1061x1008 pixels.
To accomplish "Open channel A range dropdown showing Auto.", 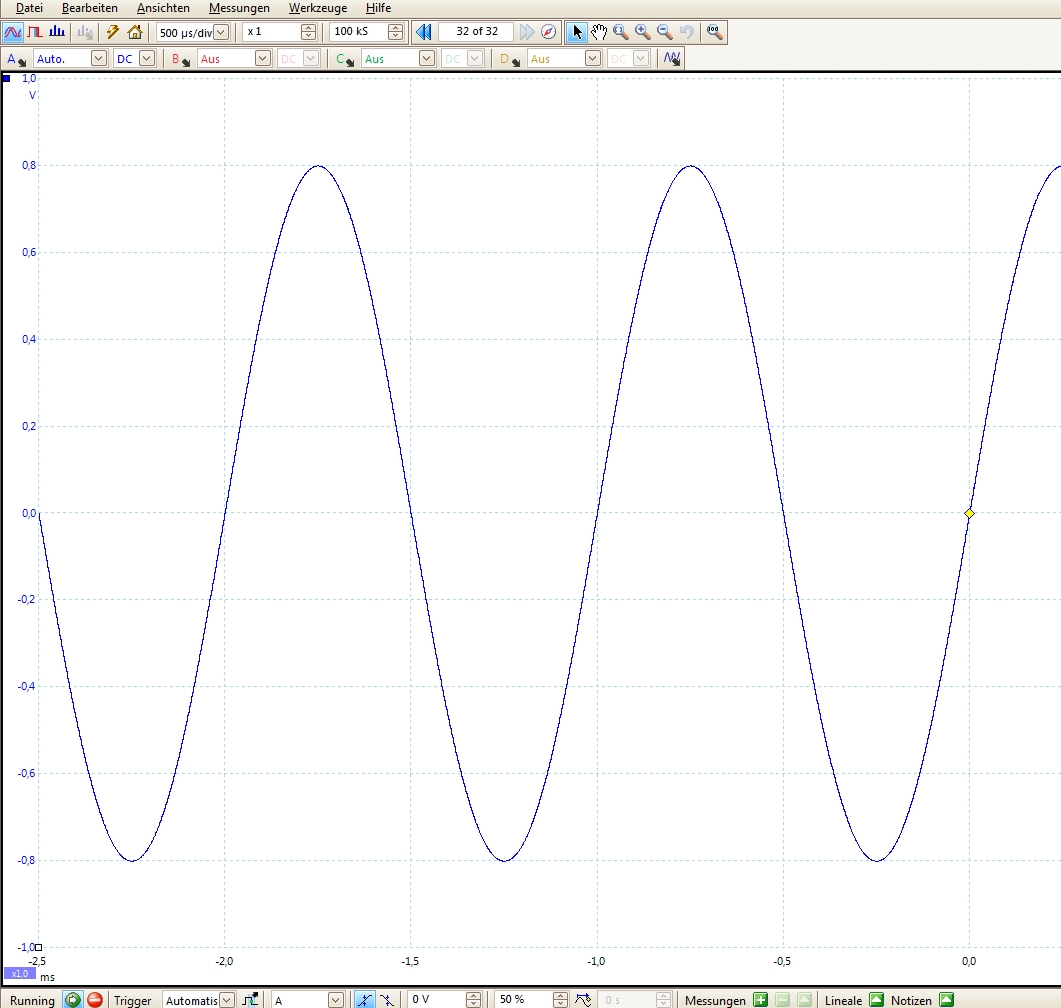I will pos(98,59).
